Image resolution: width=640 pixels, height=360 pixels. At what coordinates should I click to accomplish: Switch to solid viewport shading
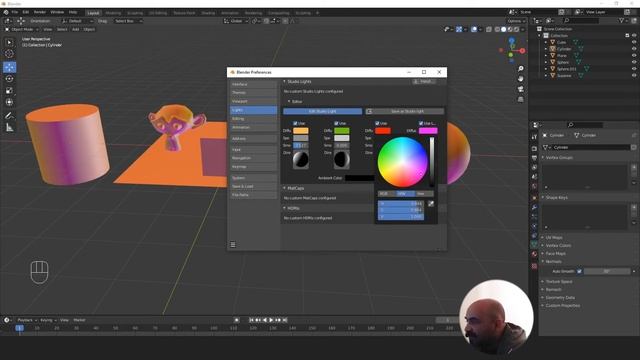pos(504,29)
